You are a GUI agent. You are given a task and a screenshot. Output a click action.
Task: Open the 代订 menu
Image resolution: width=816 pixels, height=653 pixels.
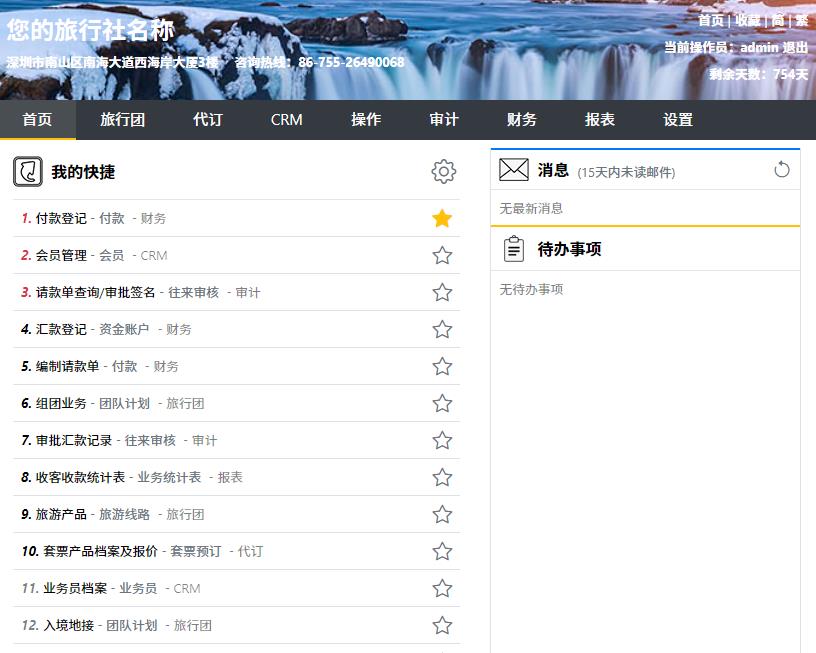(x=208, y=120)
